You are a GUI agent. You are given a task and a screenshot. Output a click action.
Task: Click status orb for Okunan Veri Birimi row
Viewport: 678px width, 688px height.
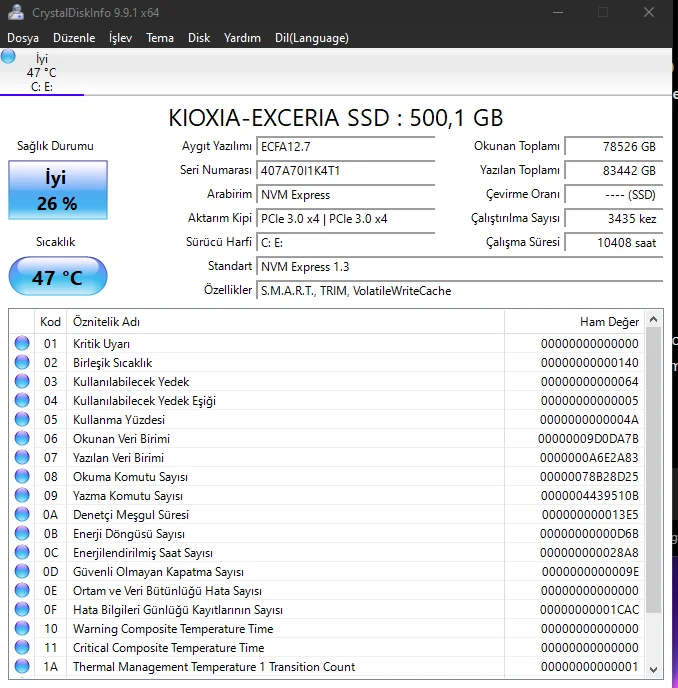[22, 438]
